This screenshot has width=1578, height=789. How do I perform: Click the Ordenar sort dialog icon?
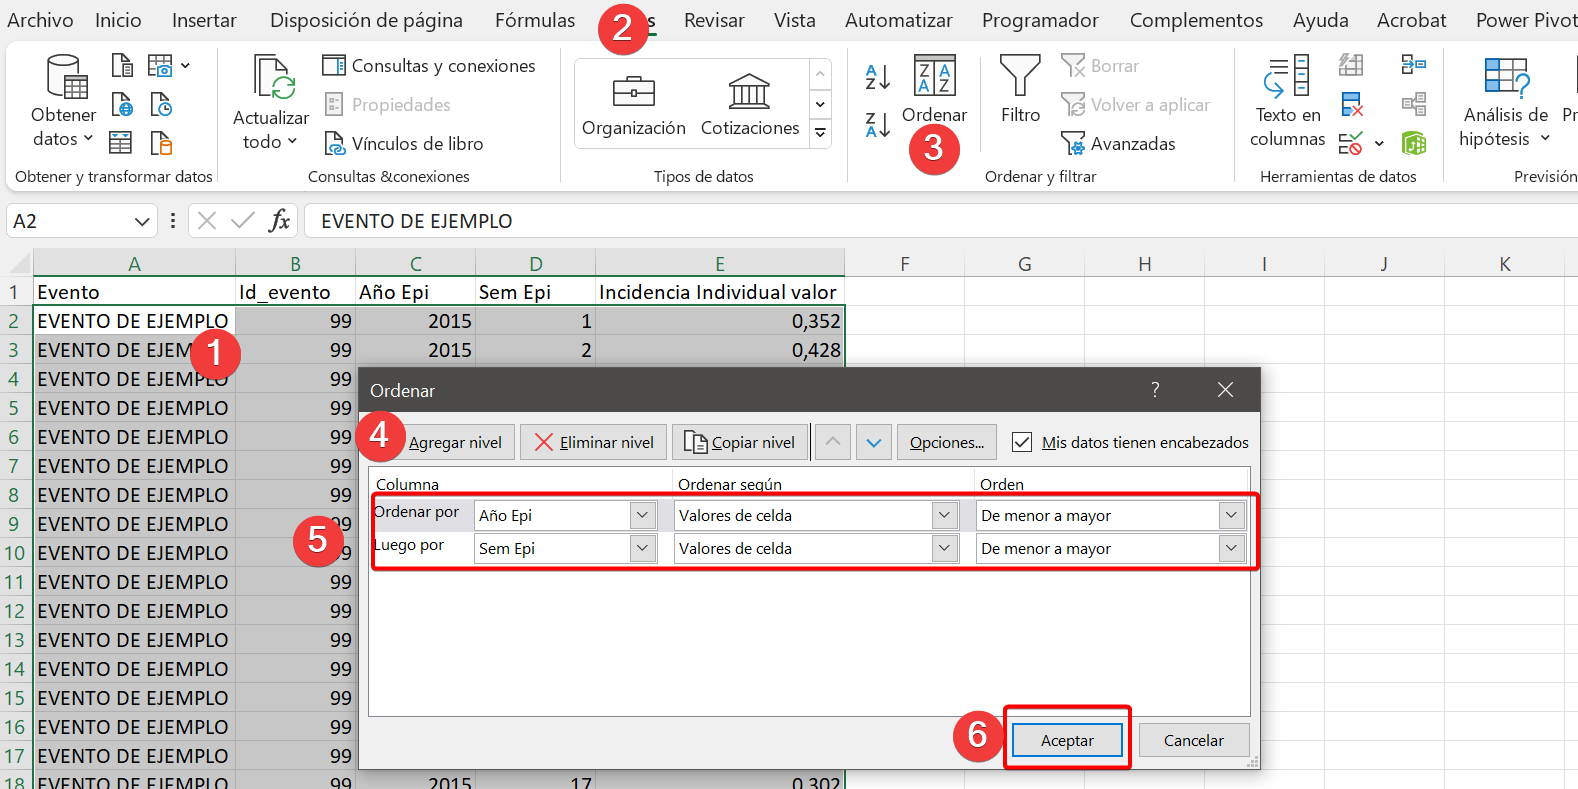(x=935, y=76)
